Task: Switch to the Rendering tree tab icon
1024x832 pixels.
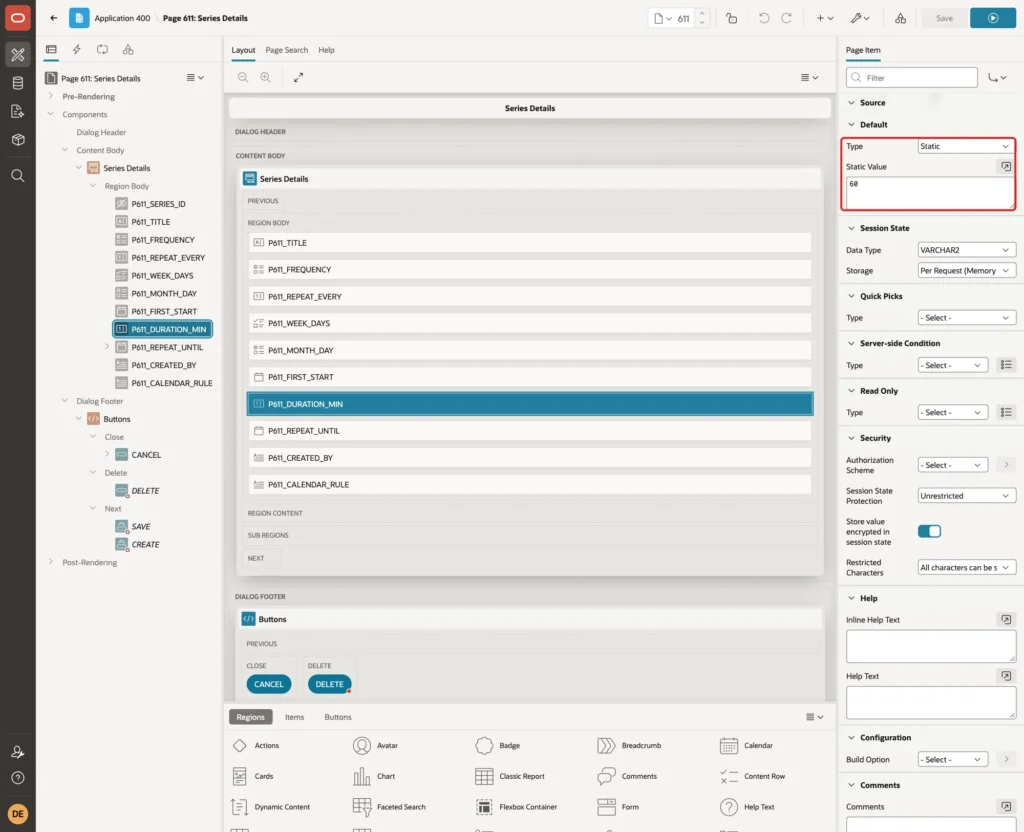Action: click(x=51, y=50)
